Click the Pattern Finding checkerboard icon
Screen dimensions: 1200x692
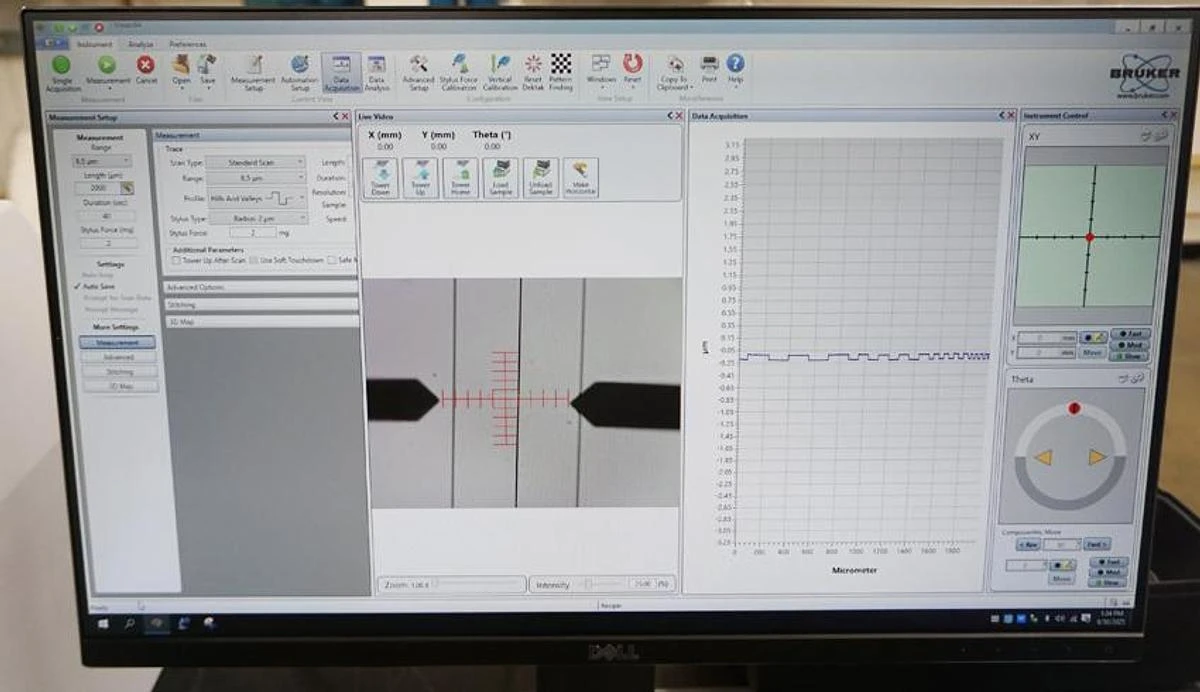point(561,66)
